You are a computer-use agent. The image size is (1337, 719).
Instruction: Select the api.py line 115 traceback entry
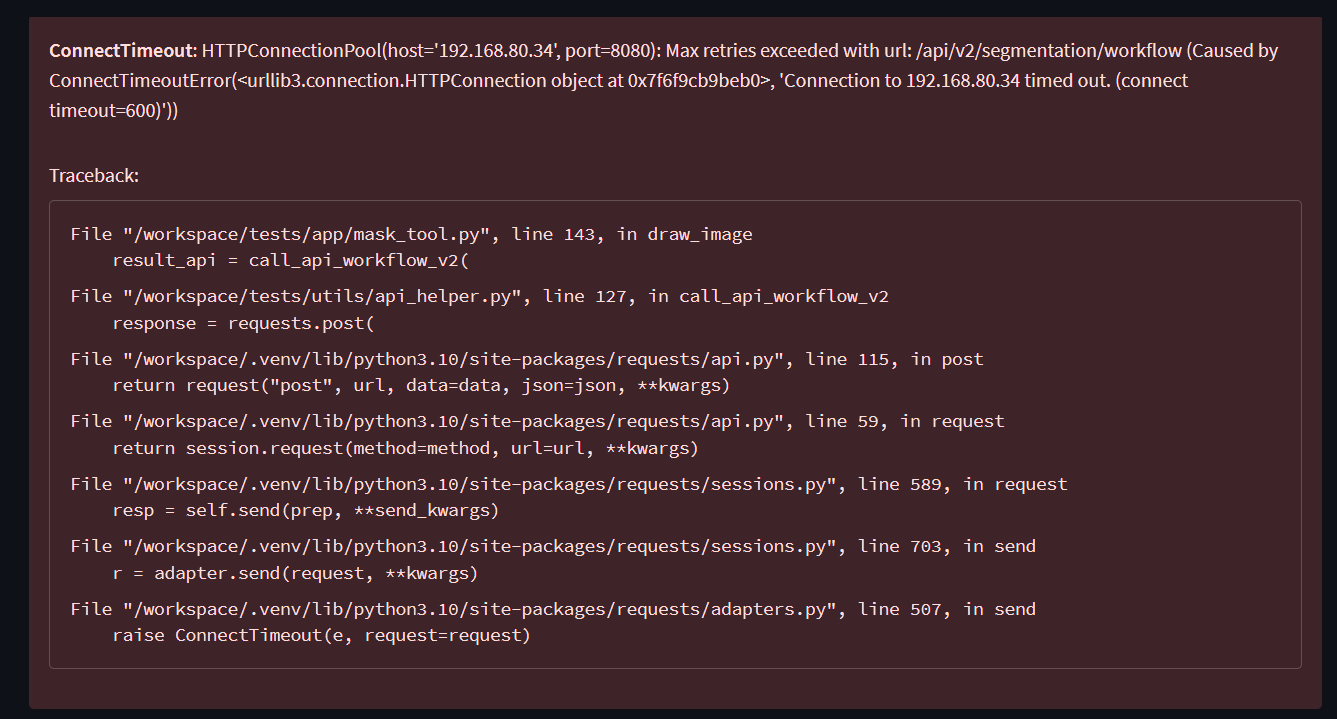pyautogui.click(x=526, y=359)
